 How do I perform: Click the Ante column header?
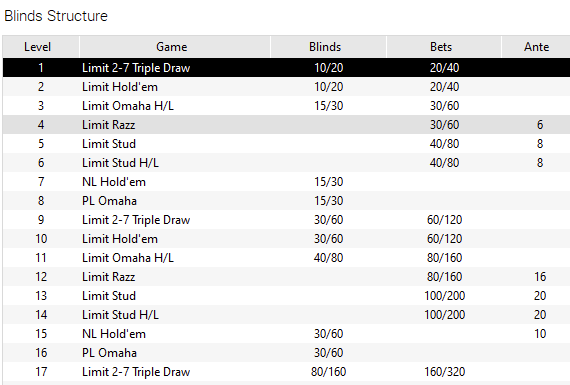[536, 47]
